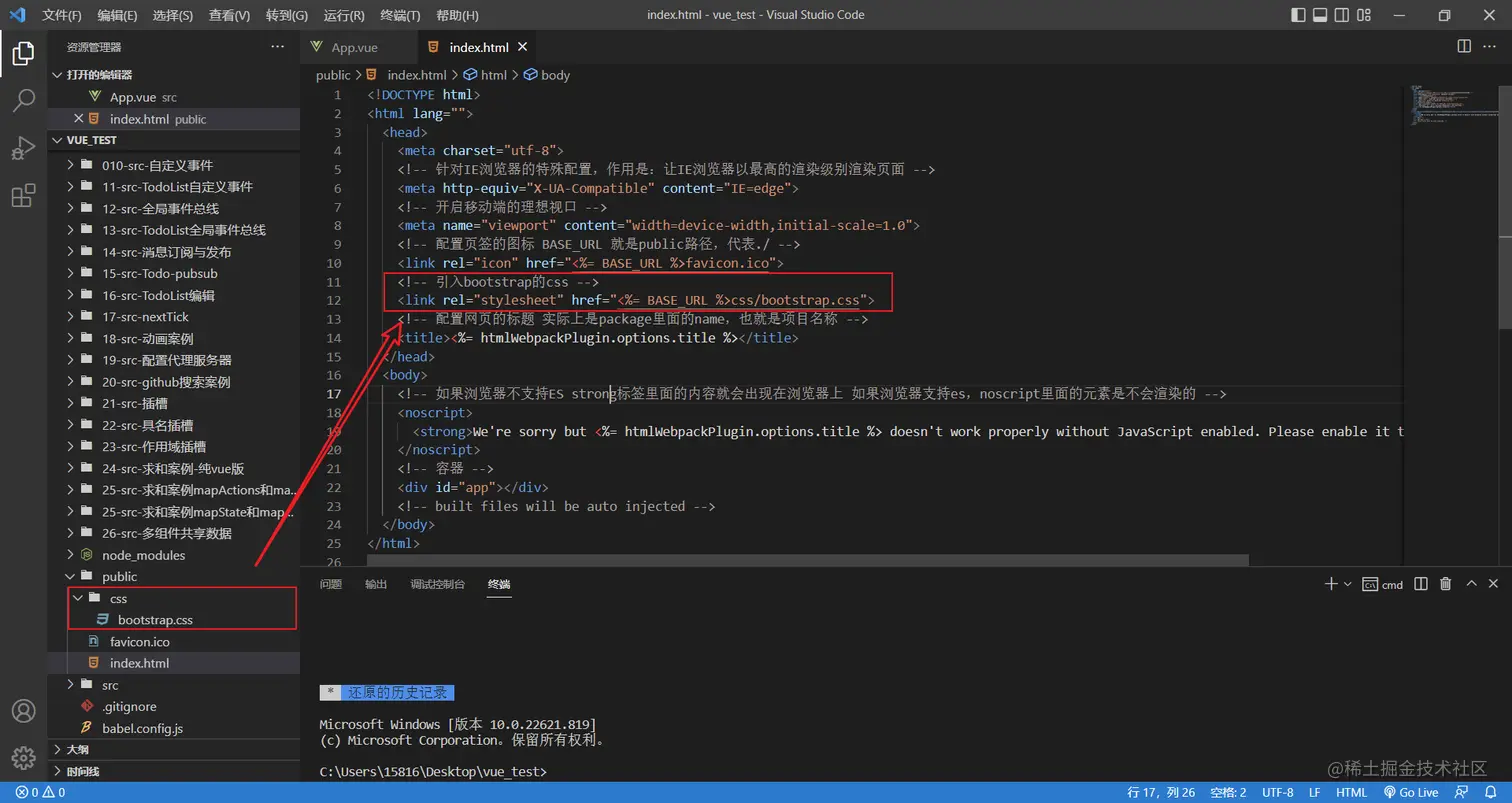The height and width of the screenshot is (803, 1512).
Task: Open the Search view in activity bar
Action: click(23, 100)
